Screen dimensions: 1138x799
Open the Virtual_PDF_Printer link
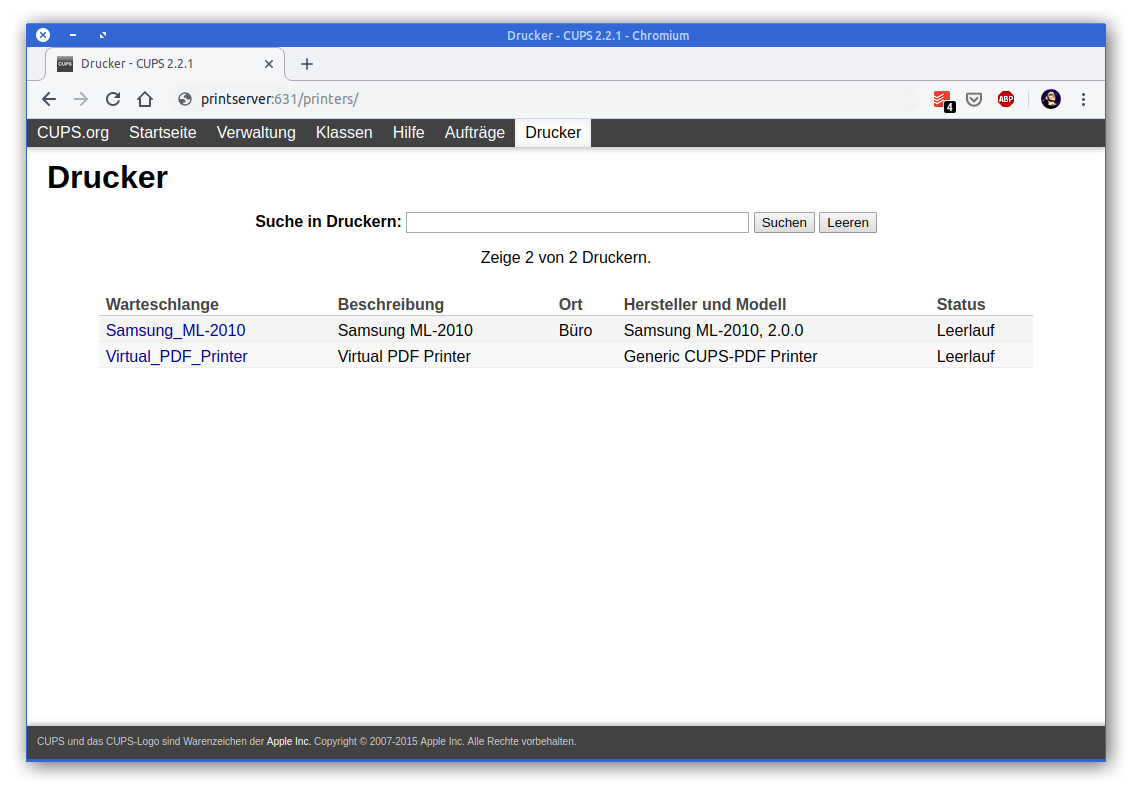(176, 356)
